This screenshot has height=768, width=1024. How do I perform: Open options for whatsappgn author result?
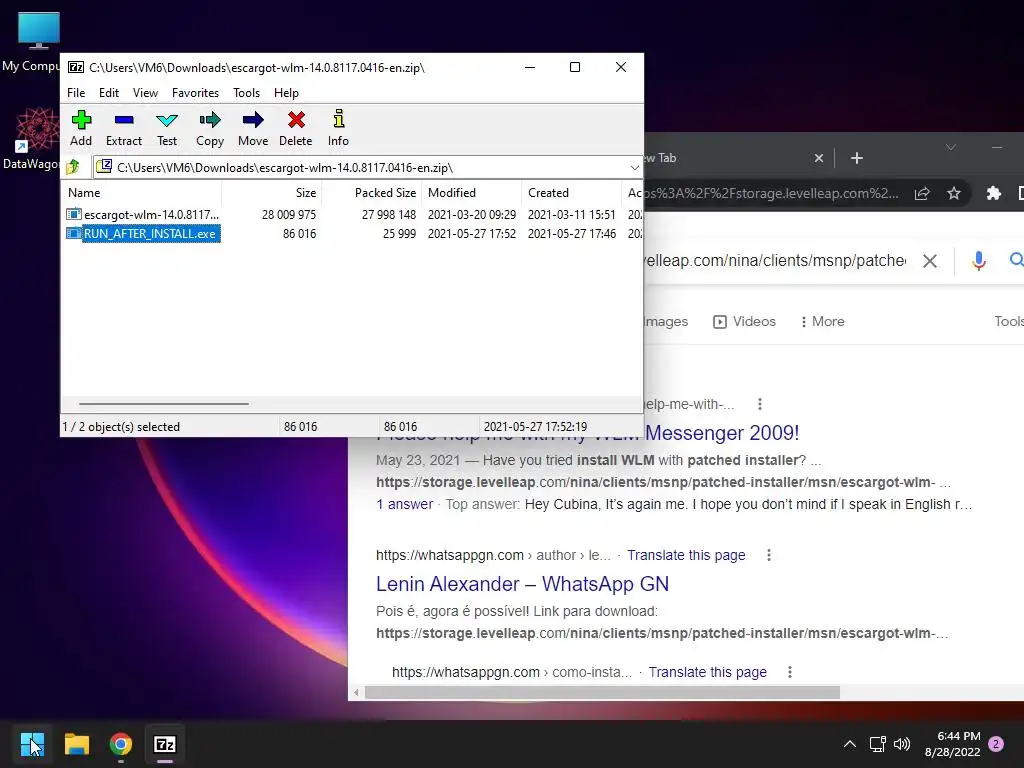coord(769,555)
